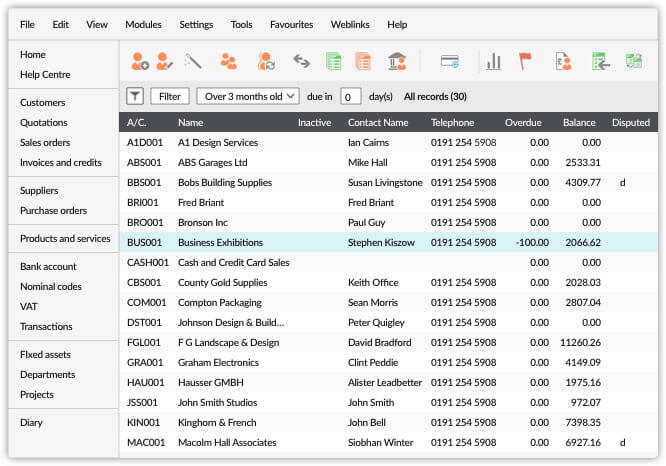Sort by the Overdue column header

click(x=523, y=122)
